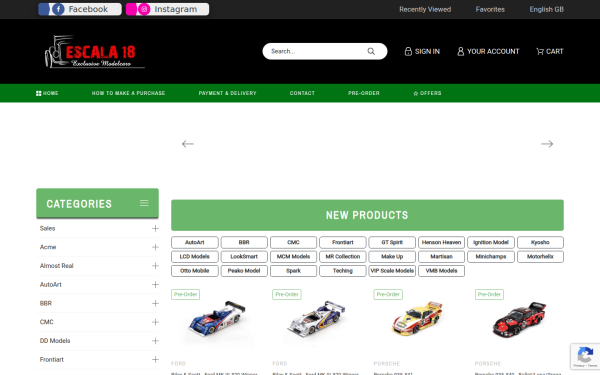Open the shopping Cart icon

pyautogui.click(x=540, y=51)
